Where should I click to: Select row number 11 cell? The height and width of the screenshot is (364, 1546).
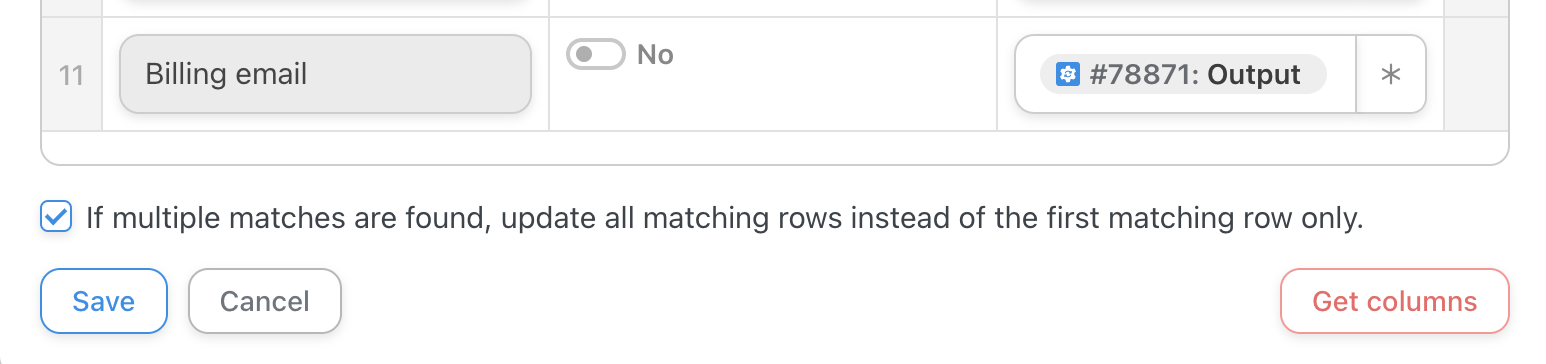pos(71,74)
